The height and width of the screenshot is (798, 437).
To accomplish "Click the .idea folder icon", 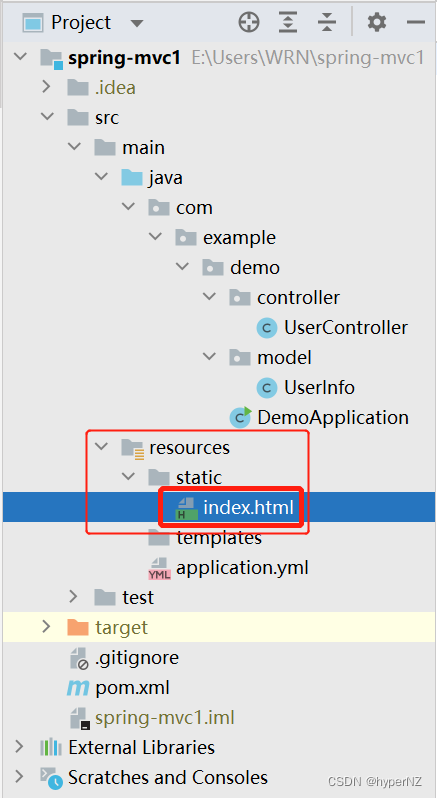I will 78,88.
